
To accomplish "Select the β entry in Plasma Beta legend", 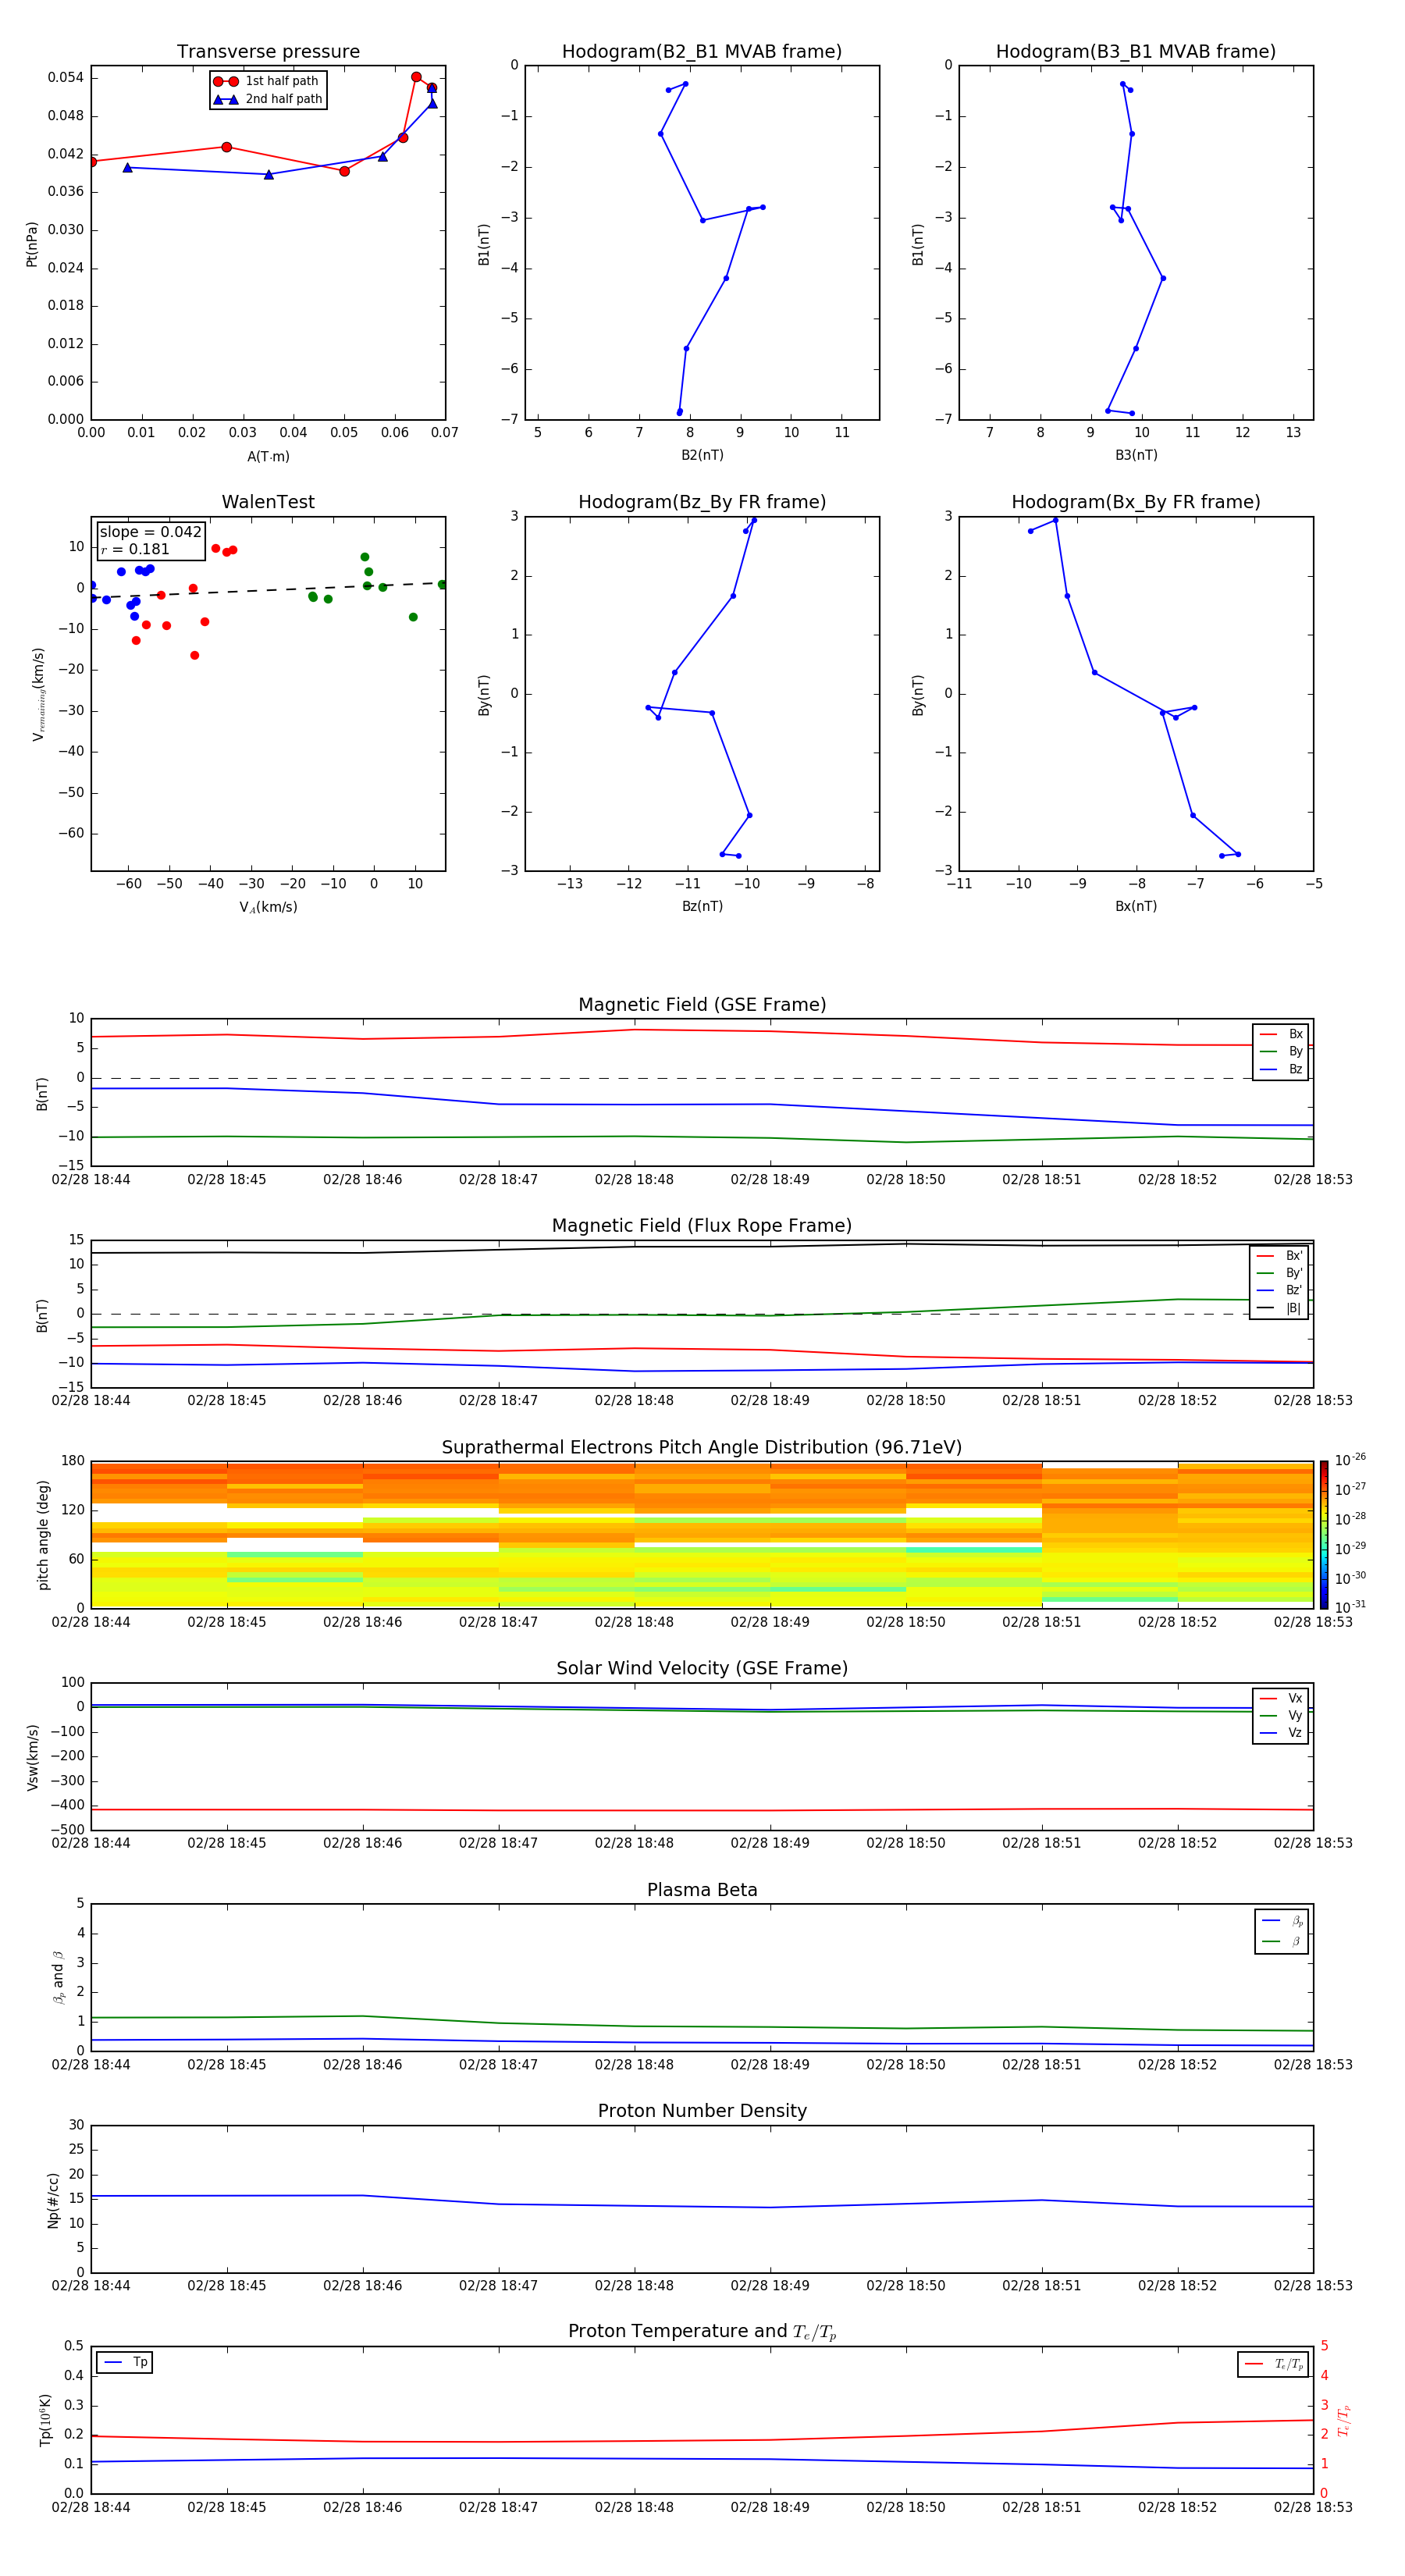I will click(x=1282, y=1941).
